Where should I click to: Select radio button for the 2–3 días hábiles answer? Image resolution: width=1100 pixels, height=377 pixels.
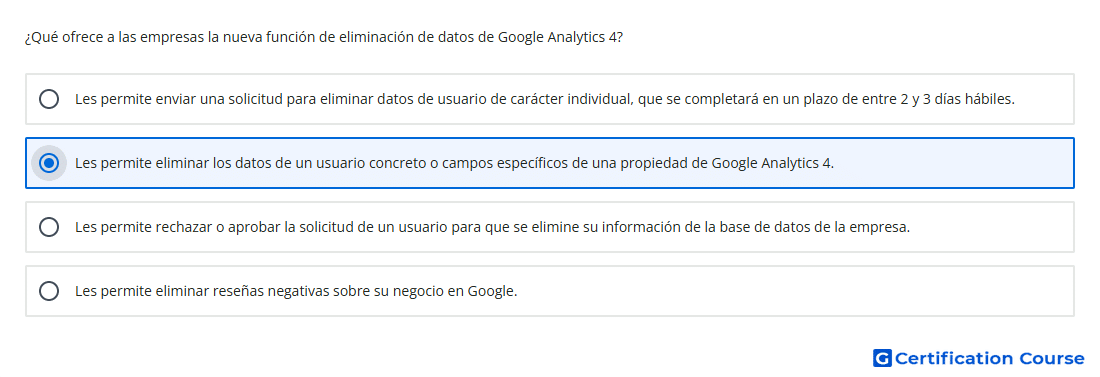[x=49, y=99]
